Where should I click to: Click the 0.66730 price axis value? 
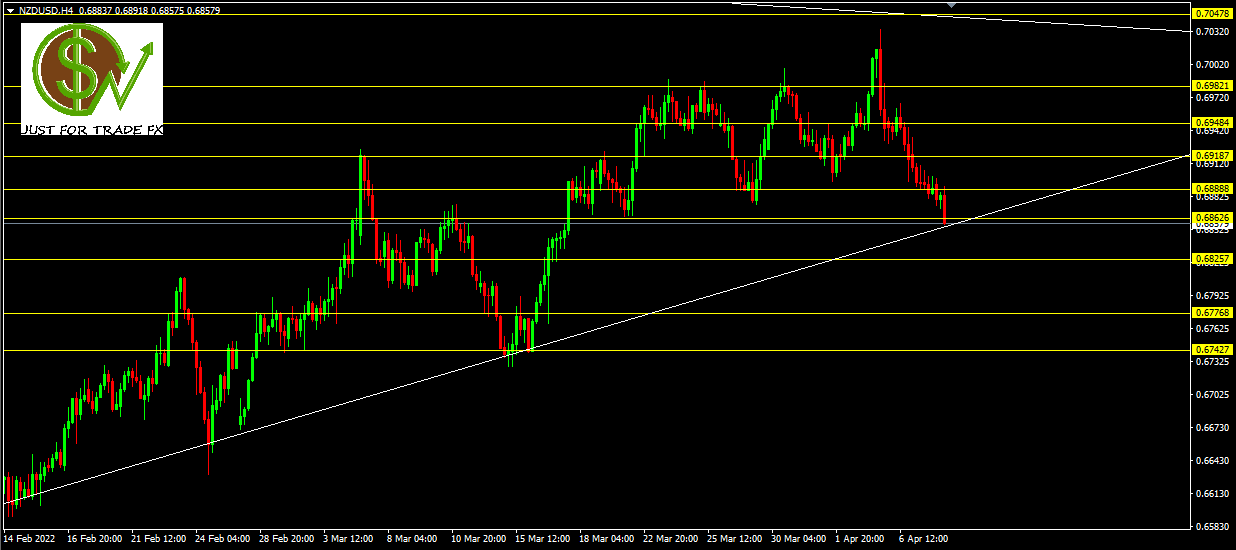tap(1213, 428)
